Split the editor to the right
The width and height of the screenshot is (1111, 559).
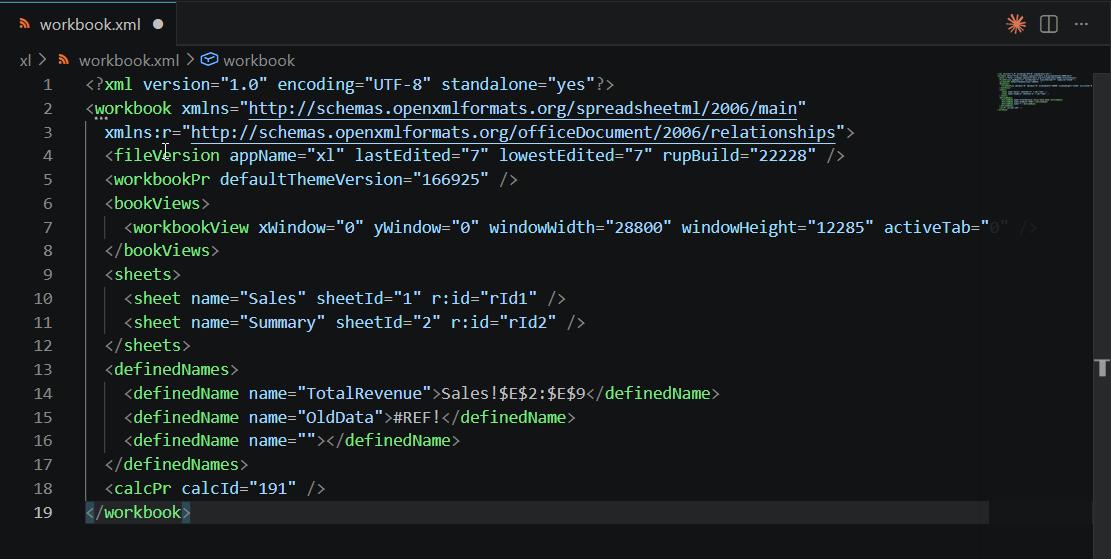(x=1049, y=24)
